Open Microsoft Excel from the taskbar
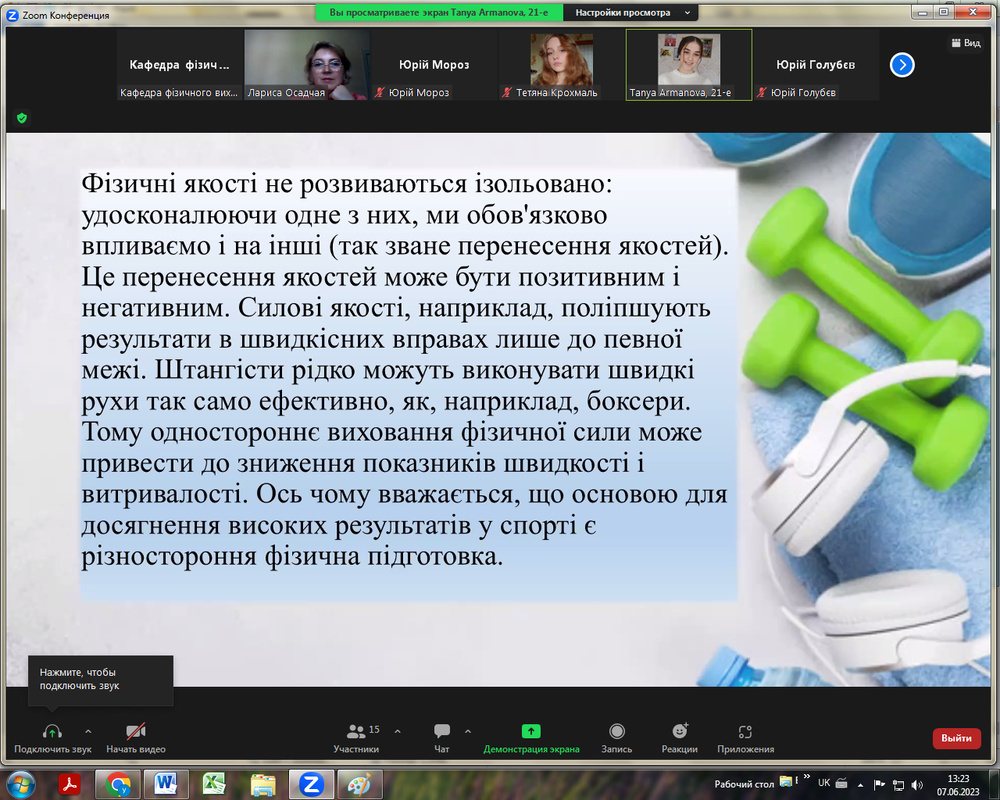 coord(214,784)
